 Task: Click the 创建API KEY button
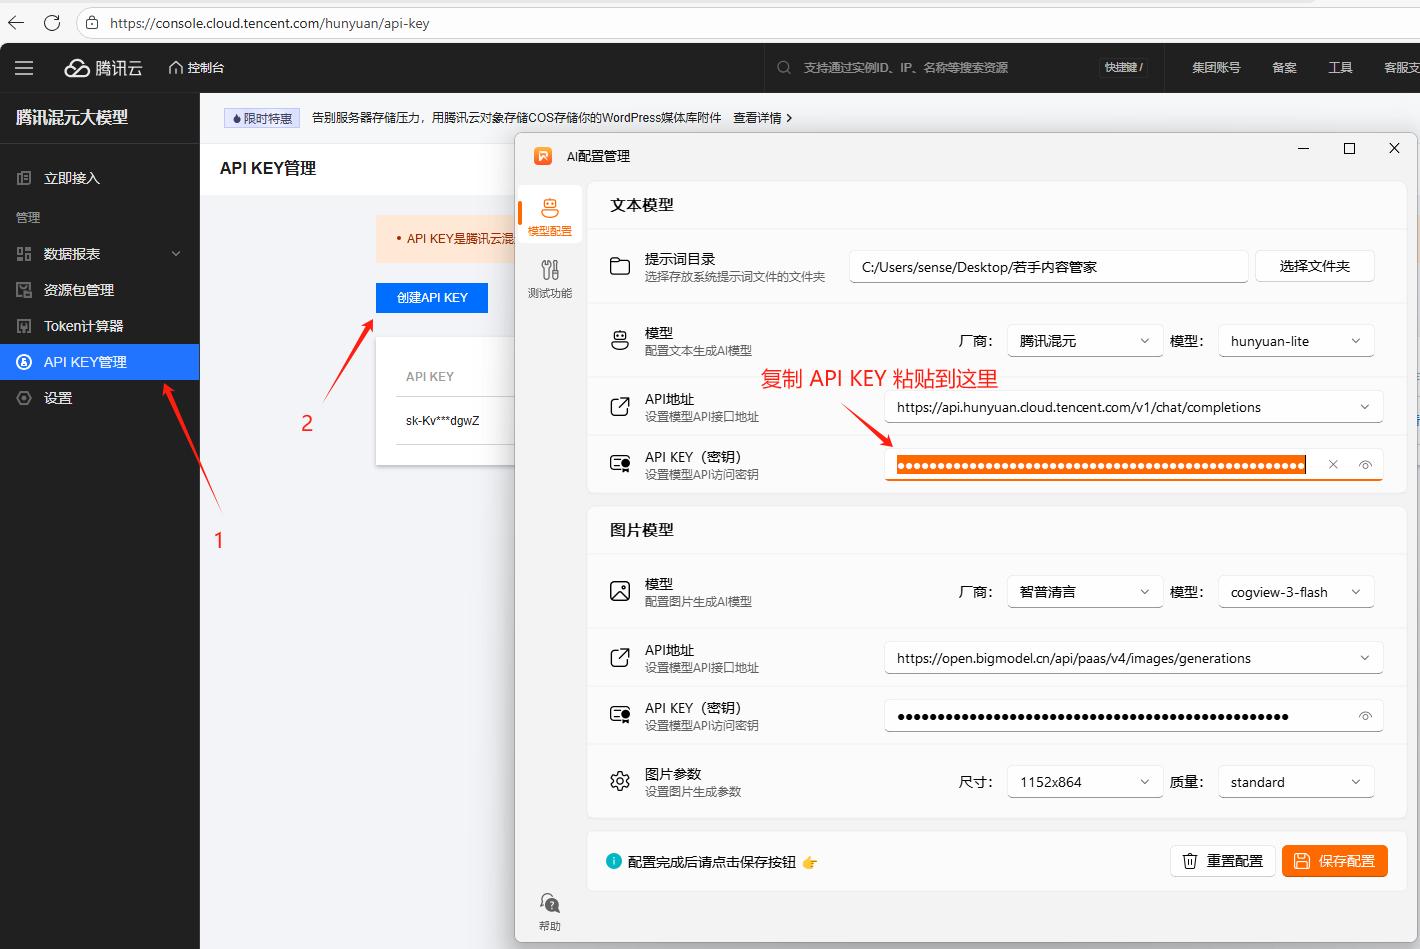pos(431,297)
